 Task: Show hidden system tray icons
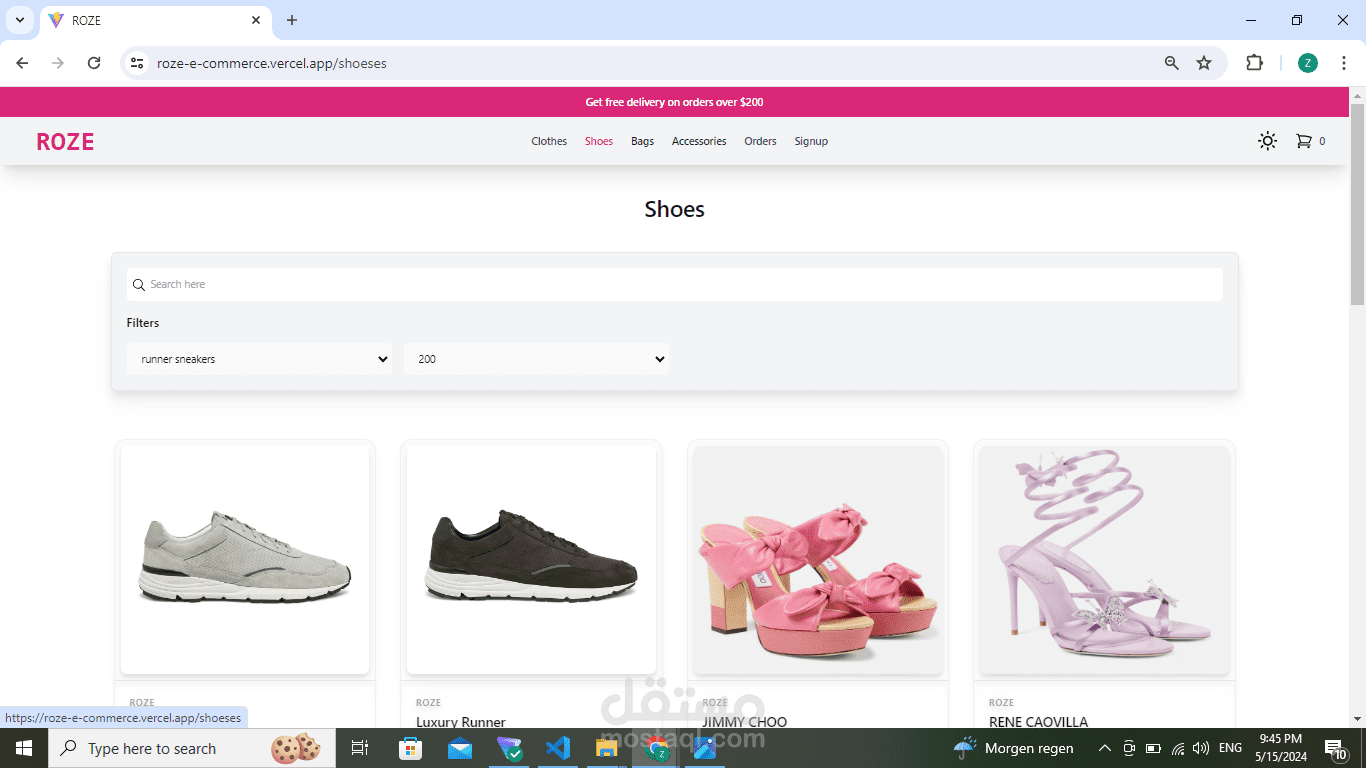pos(1104,748)
